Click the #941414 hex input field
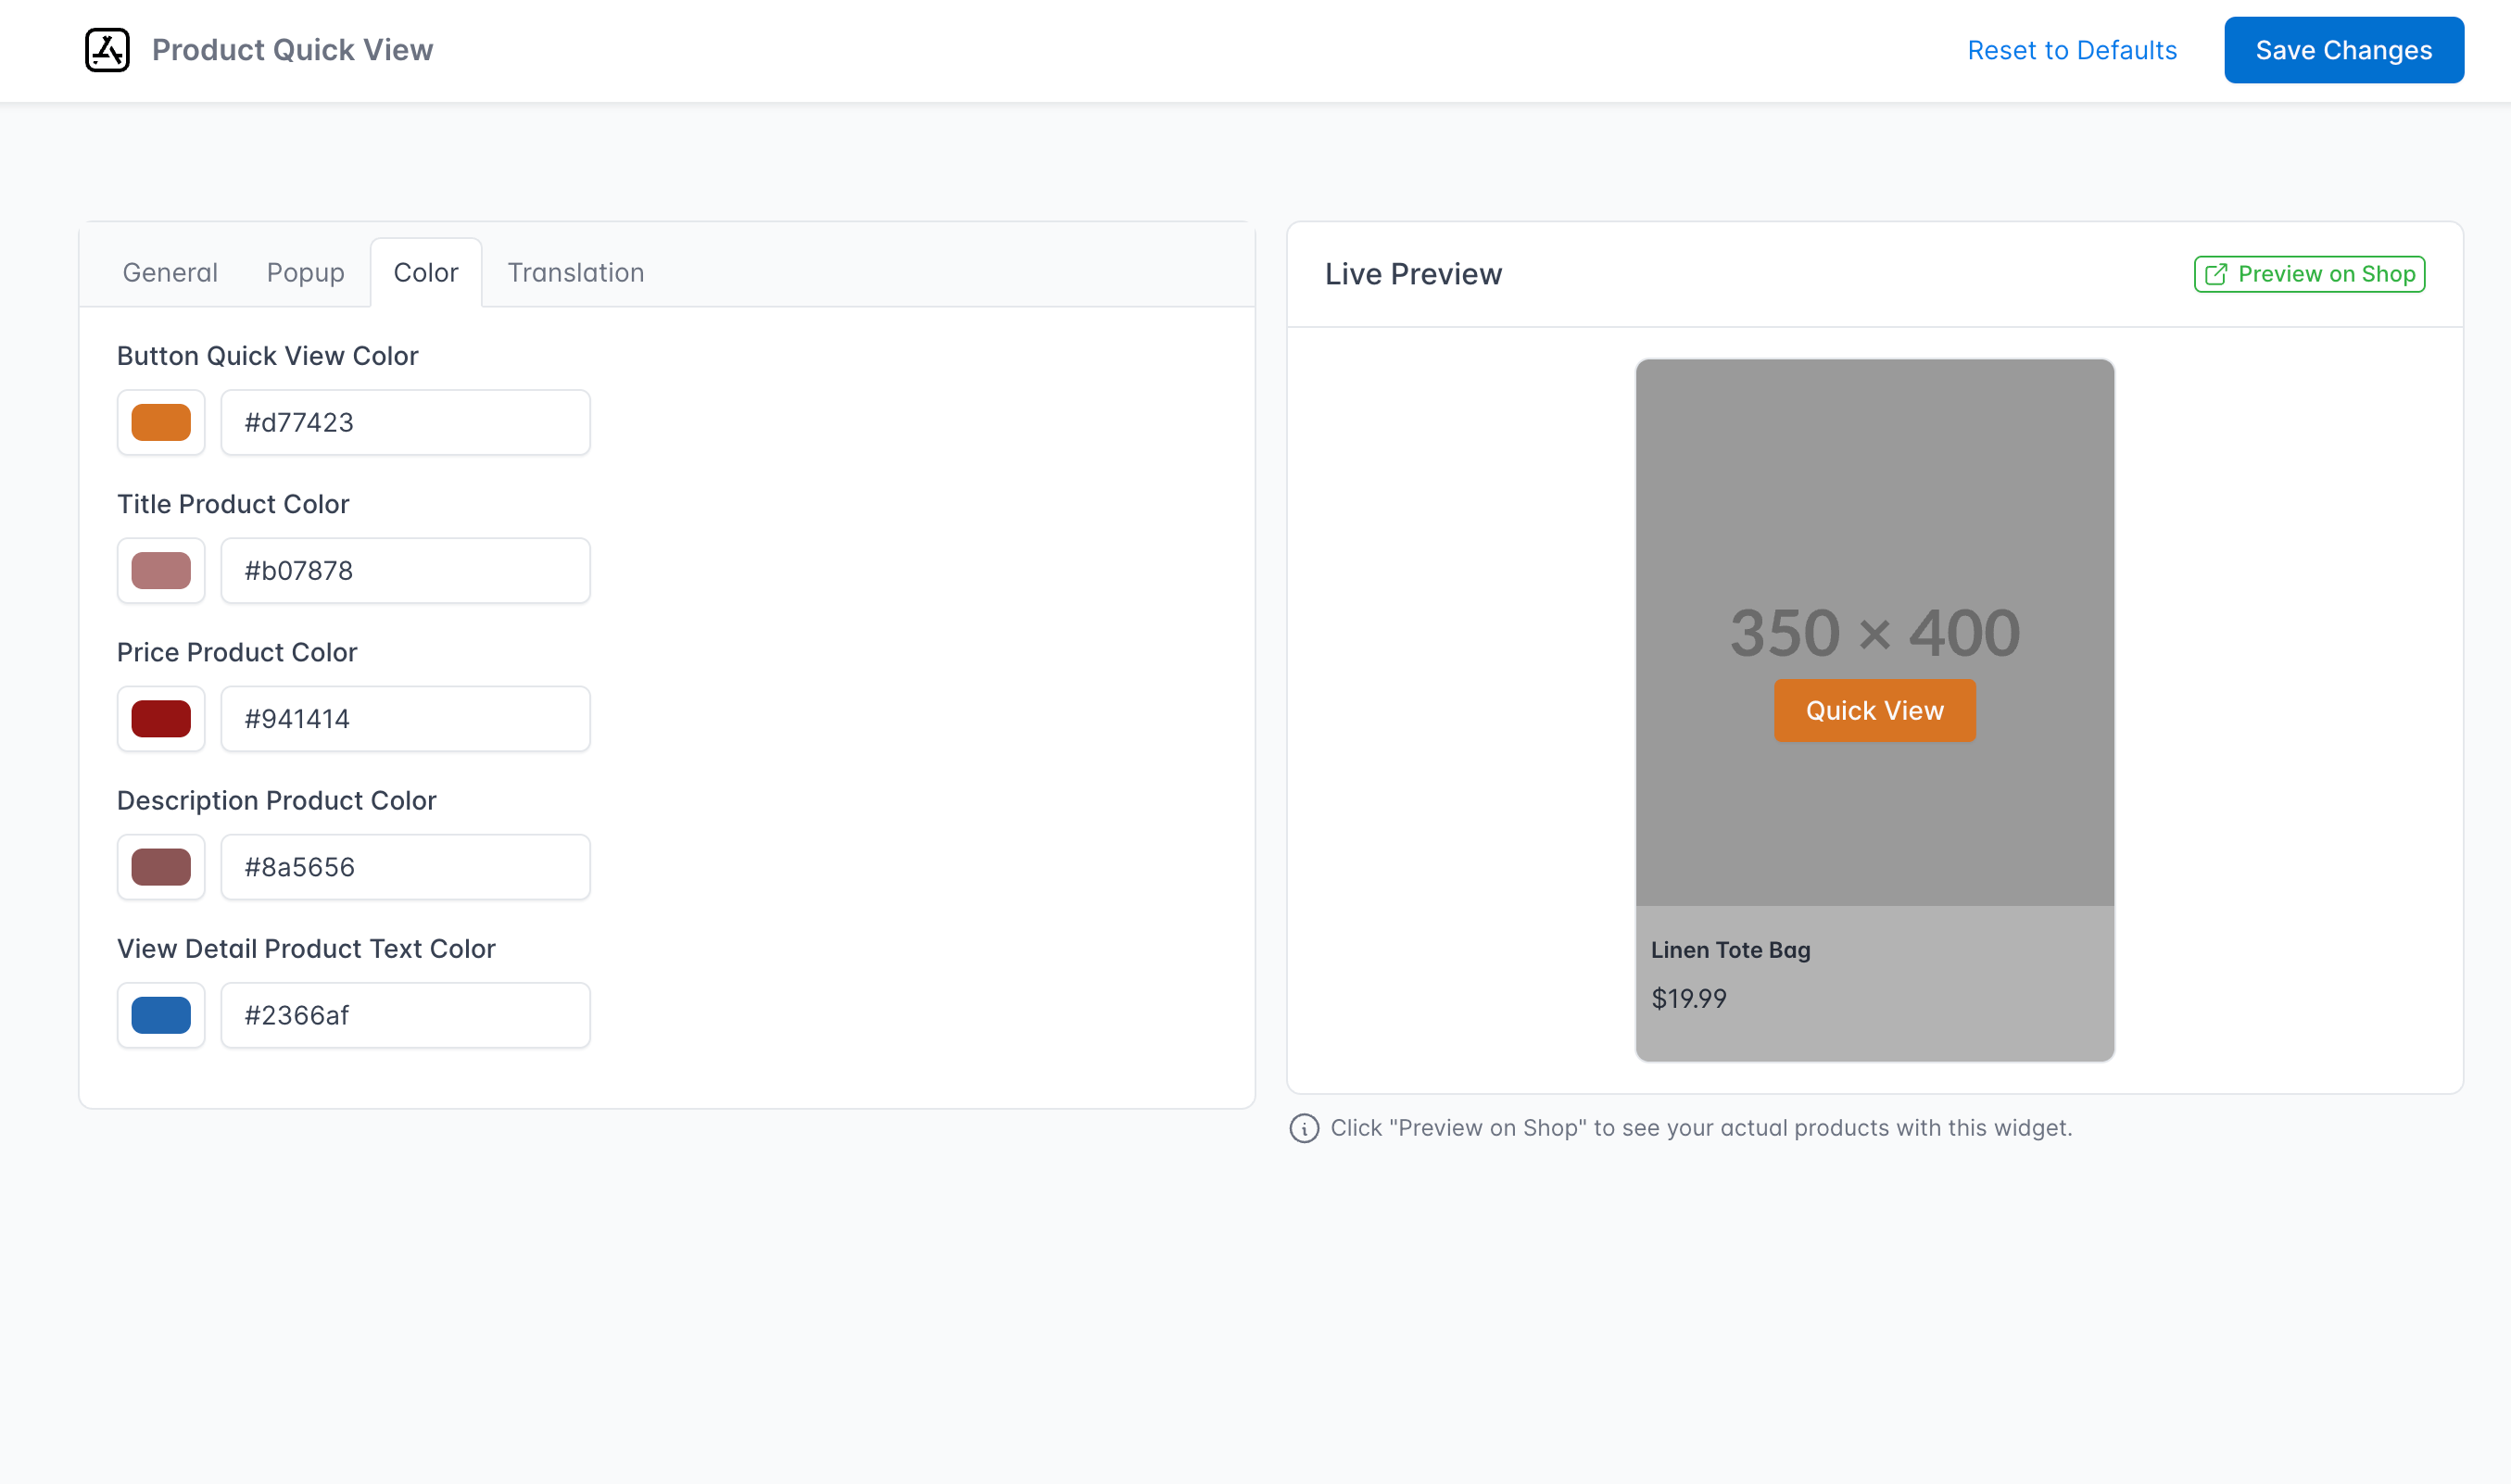The height and width of the screenshot is (1484, 2511). pos(406,718)
